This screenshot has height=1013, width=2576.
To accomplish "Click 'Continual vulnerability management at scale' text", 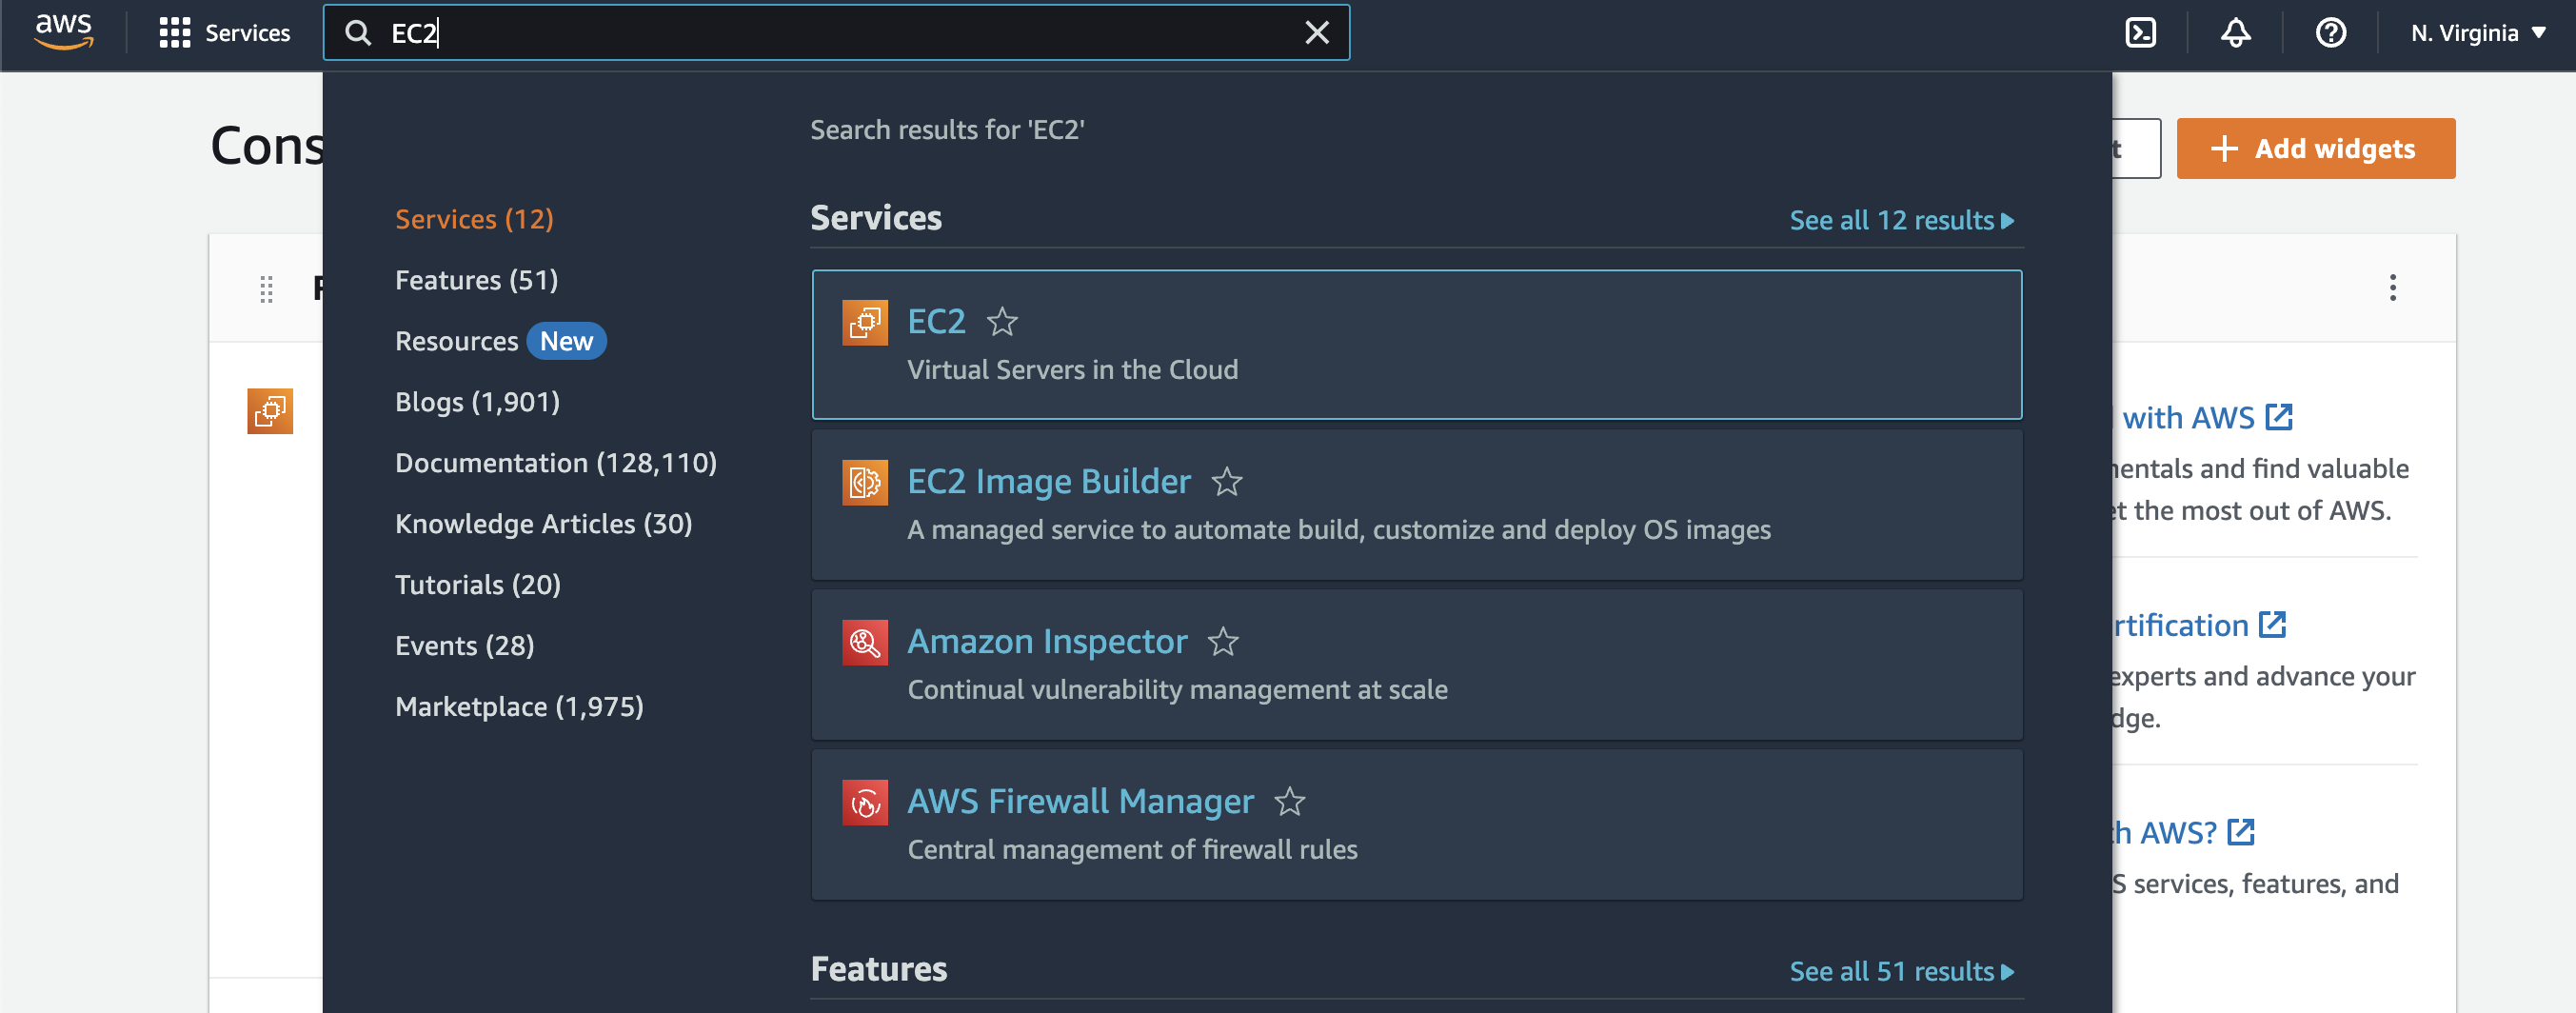I will coord(1177,690).
